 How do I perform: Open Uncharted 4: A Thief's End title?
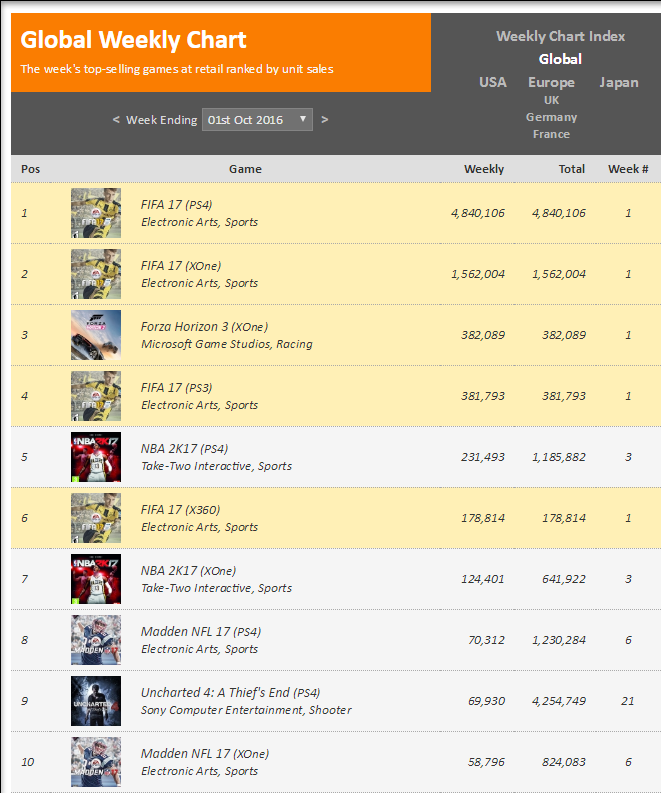click(231, 693)
